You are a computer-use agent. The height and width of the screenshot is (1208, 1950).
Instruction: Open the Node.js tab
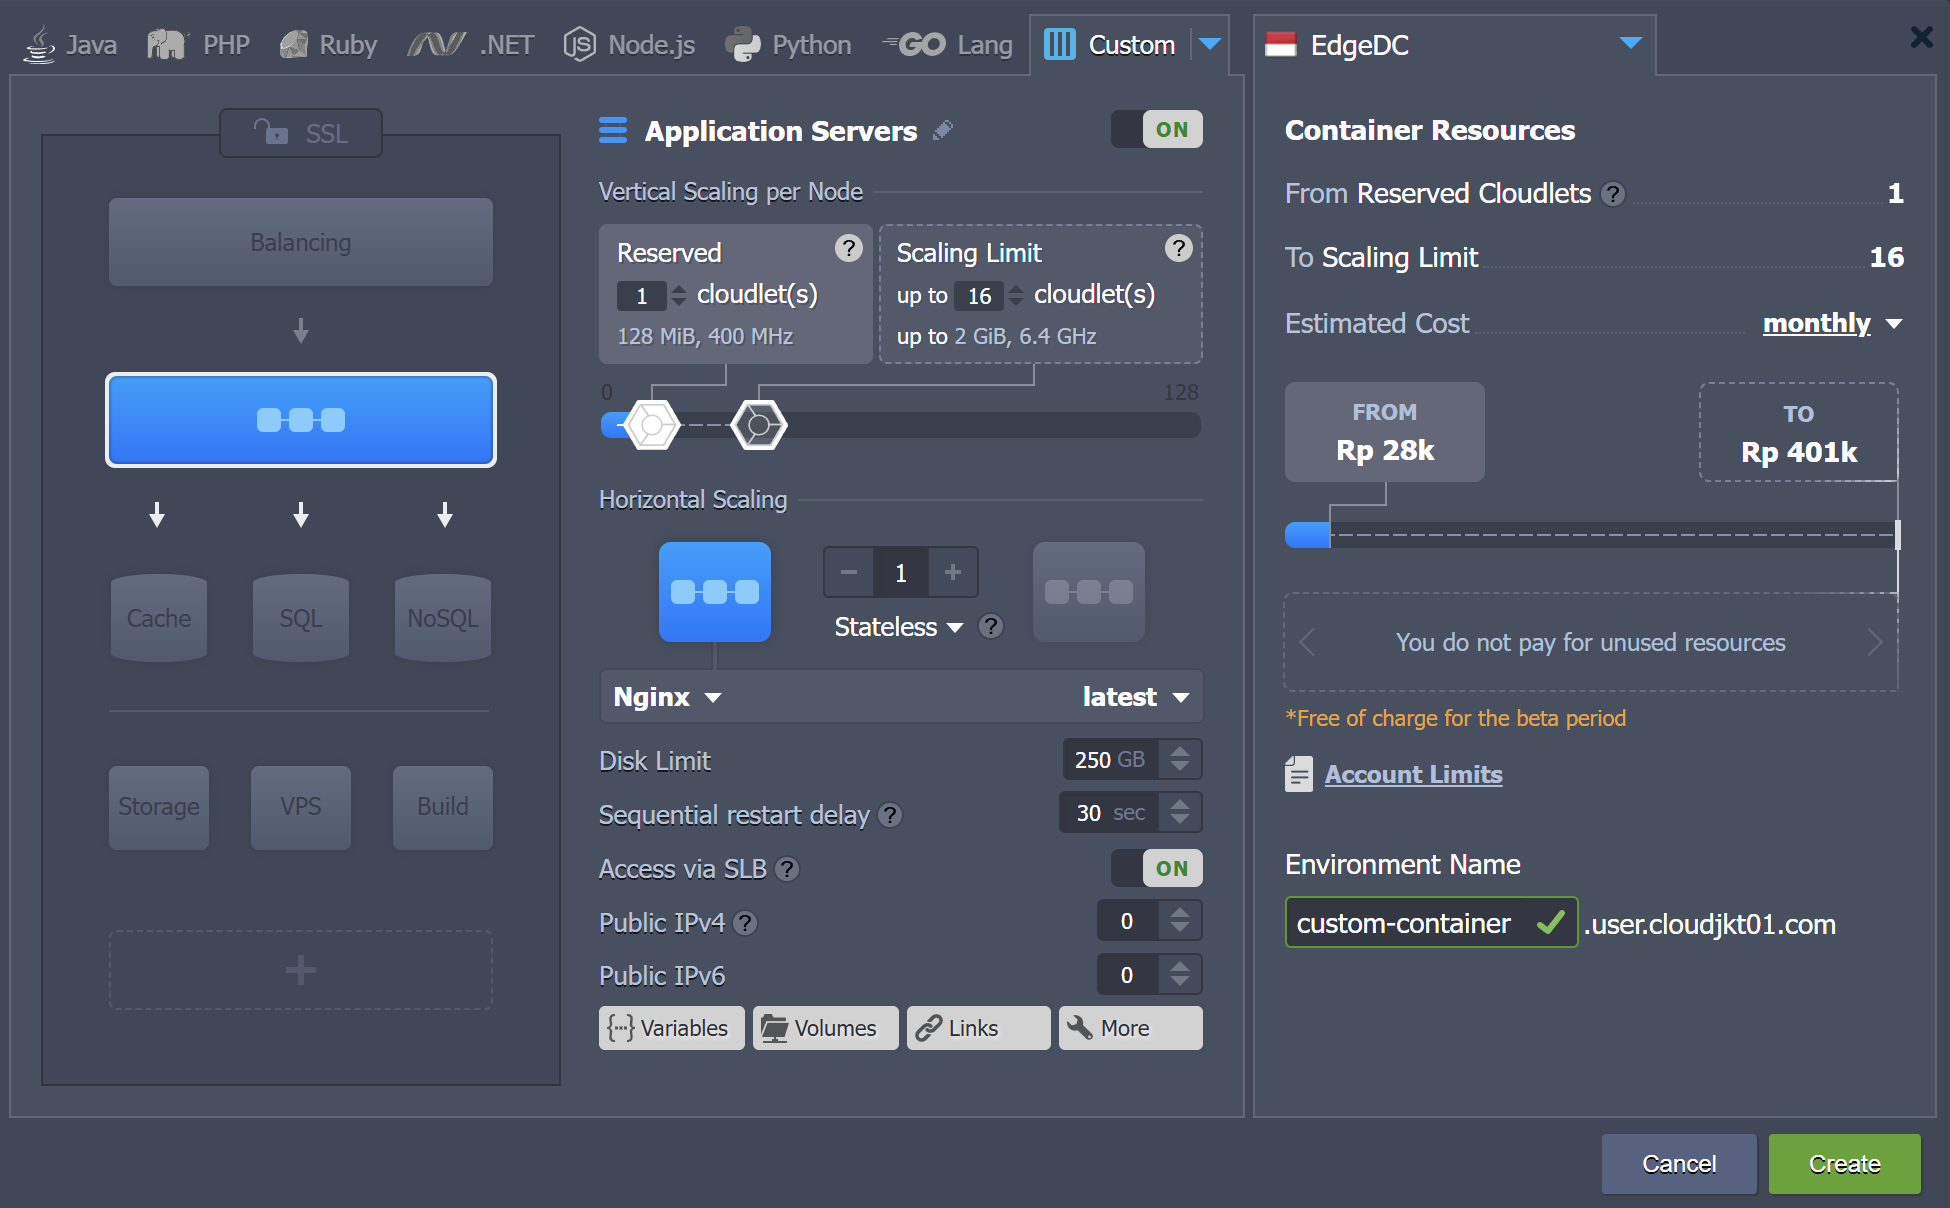pyautogui.click(x=629, y=45)
